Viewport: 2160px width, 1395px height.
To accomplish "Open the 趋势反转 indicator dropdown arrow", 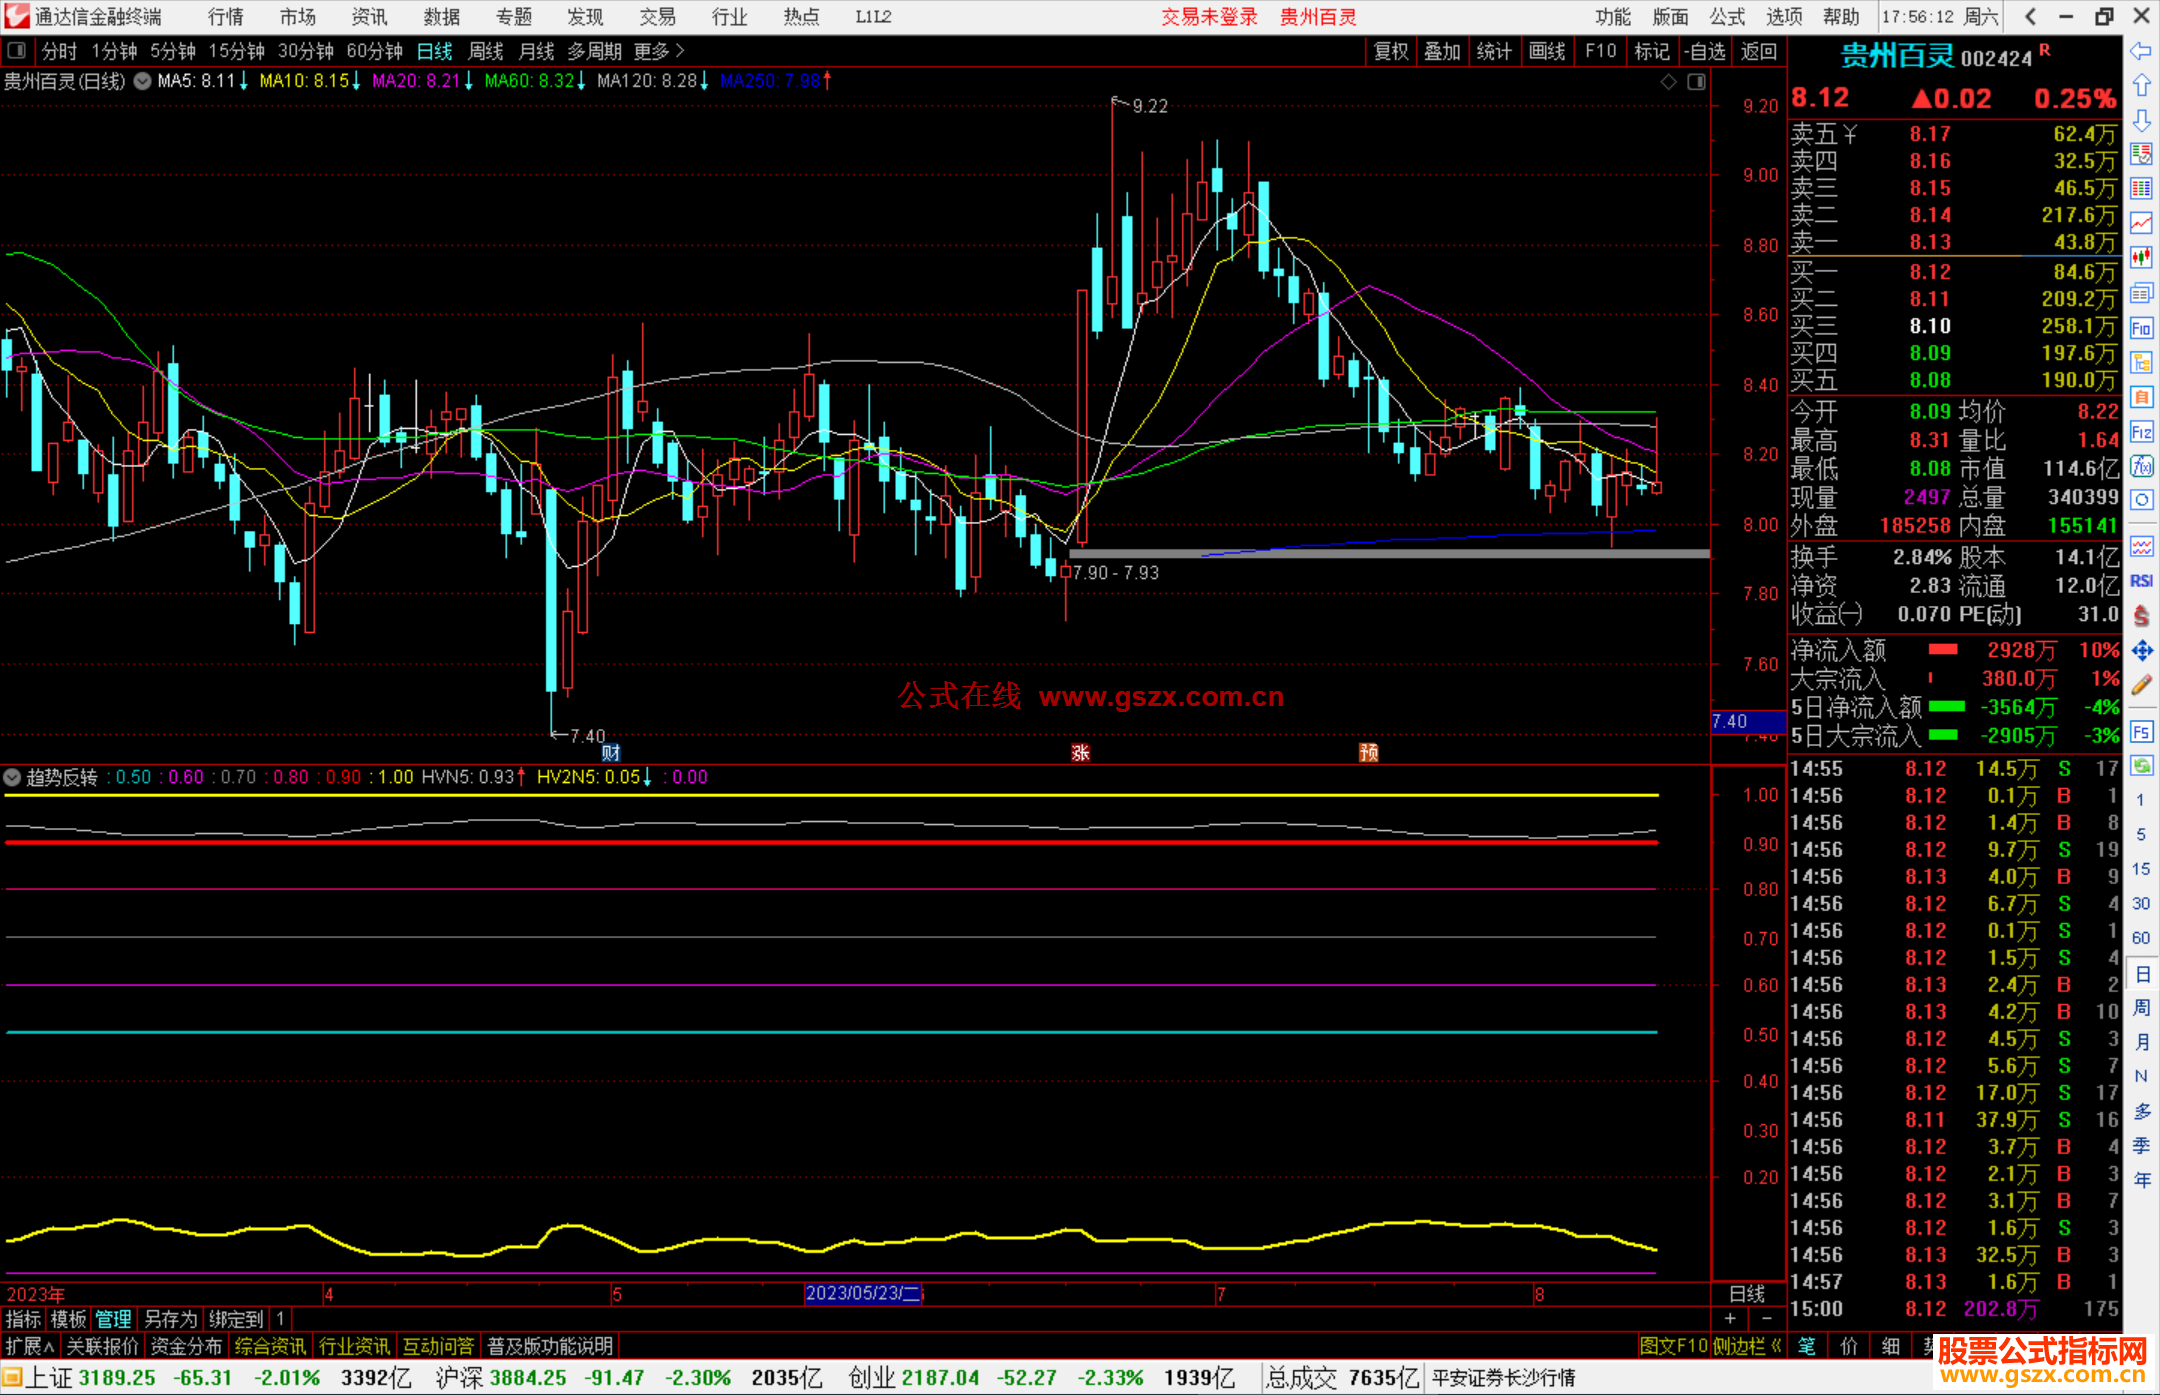I will point(12,777).
